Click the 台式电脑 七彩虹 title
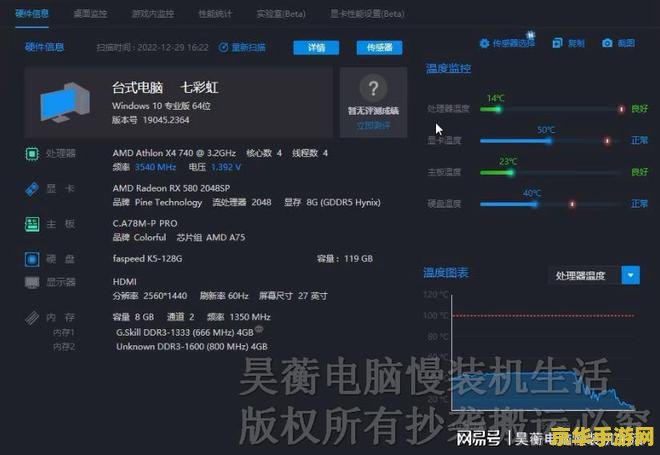The image size is (660, 455). 165,88
